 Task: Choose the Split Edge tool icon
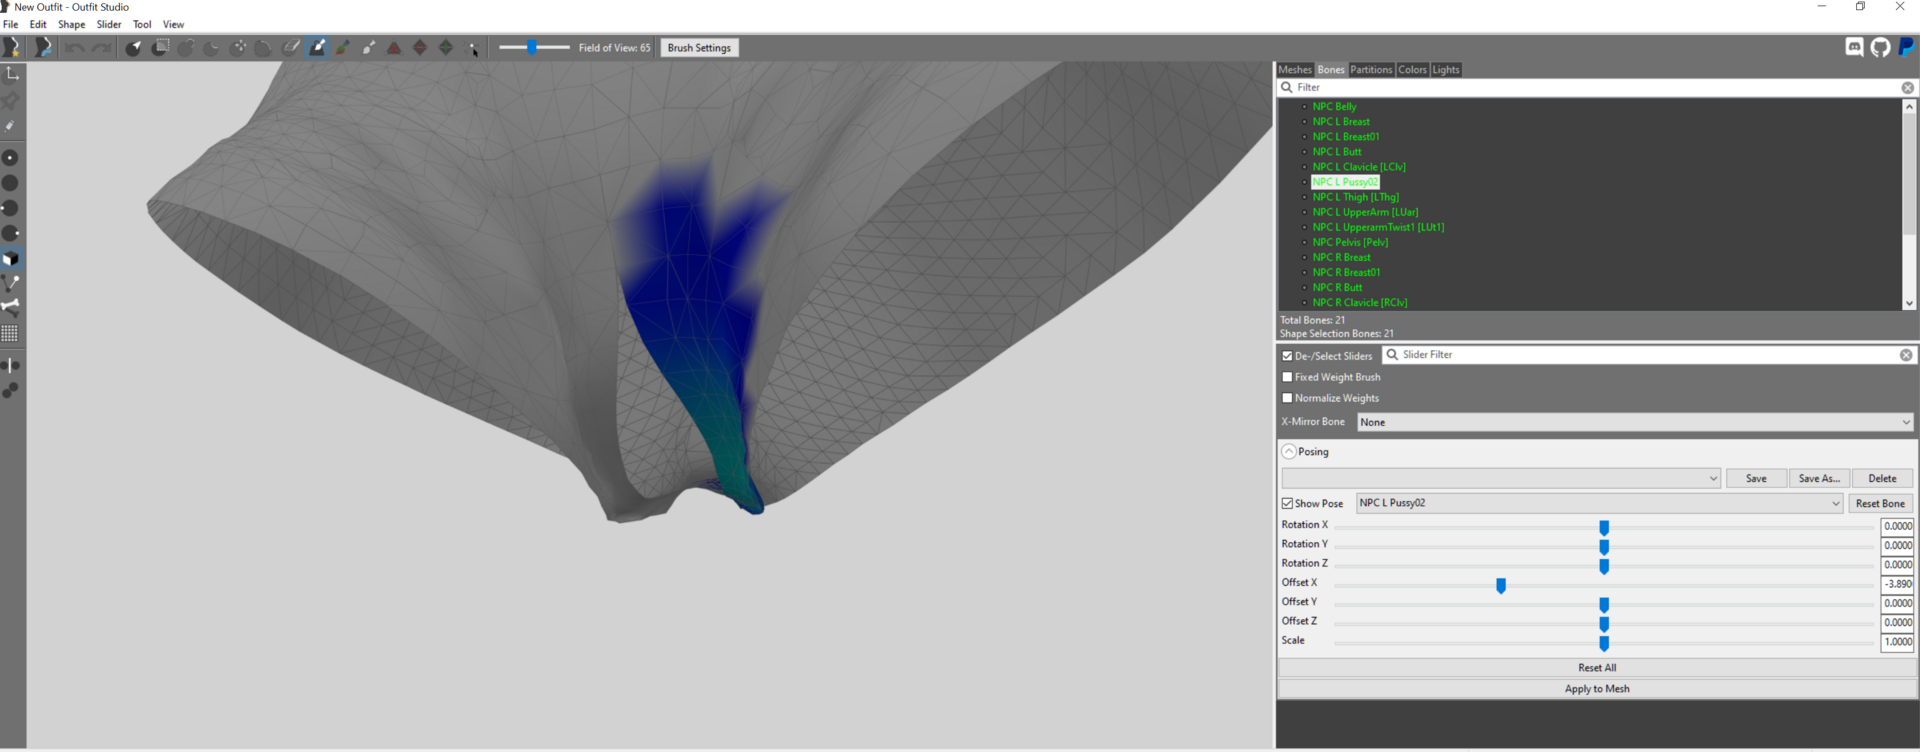tap(446, 47)
